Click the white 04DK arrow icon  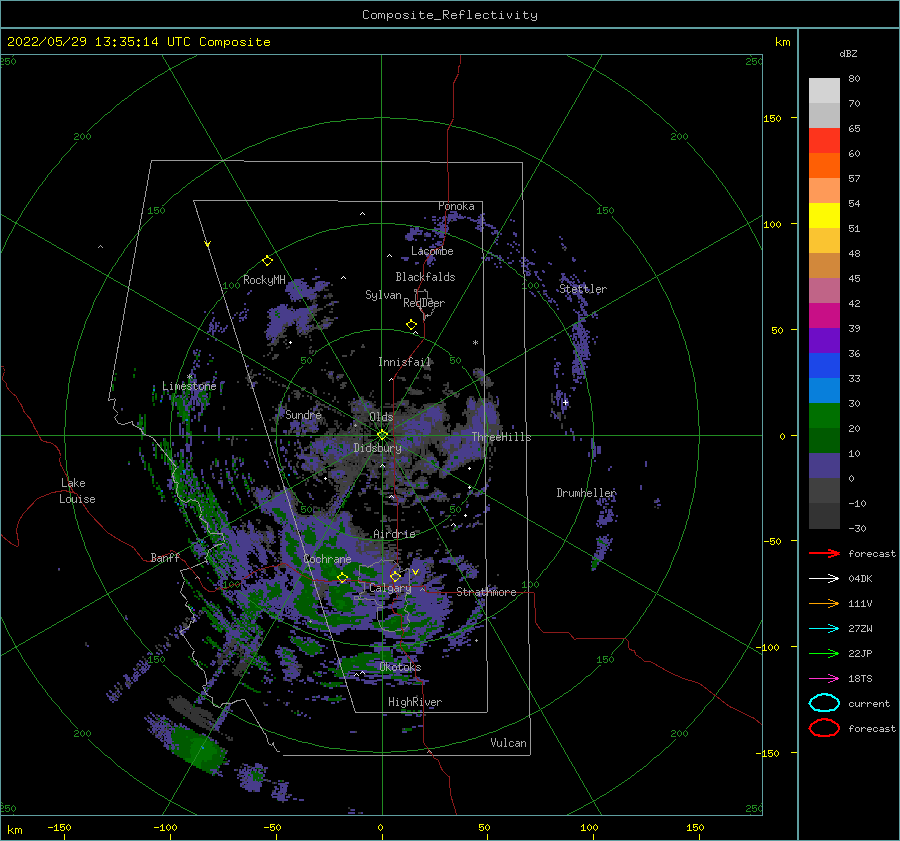(824, 579)
